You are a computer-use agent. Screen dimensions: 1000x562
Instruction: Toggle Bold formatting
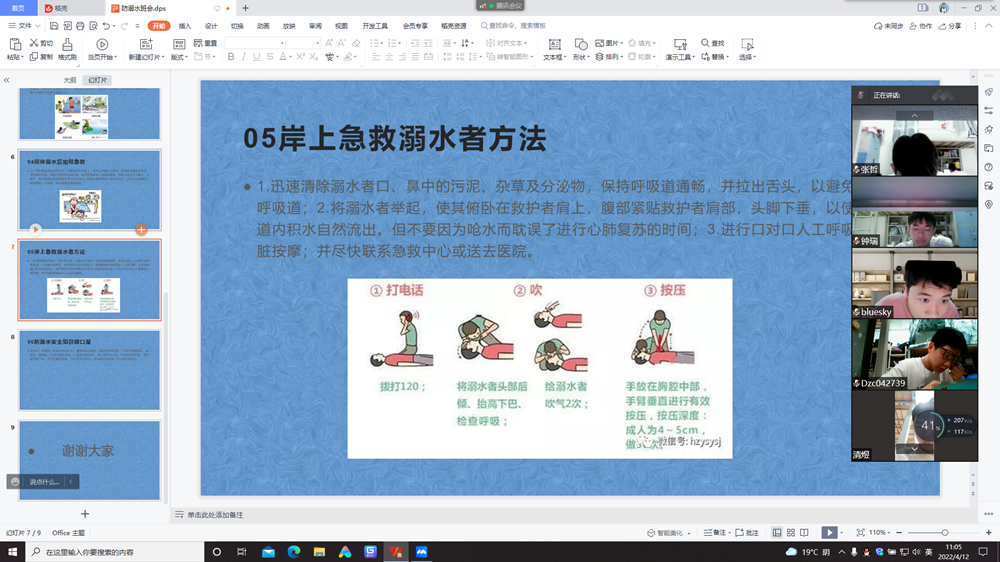coord(231,57)
